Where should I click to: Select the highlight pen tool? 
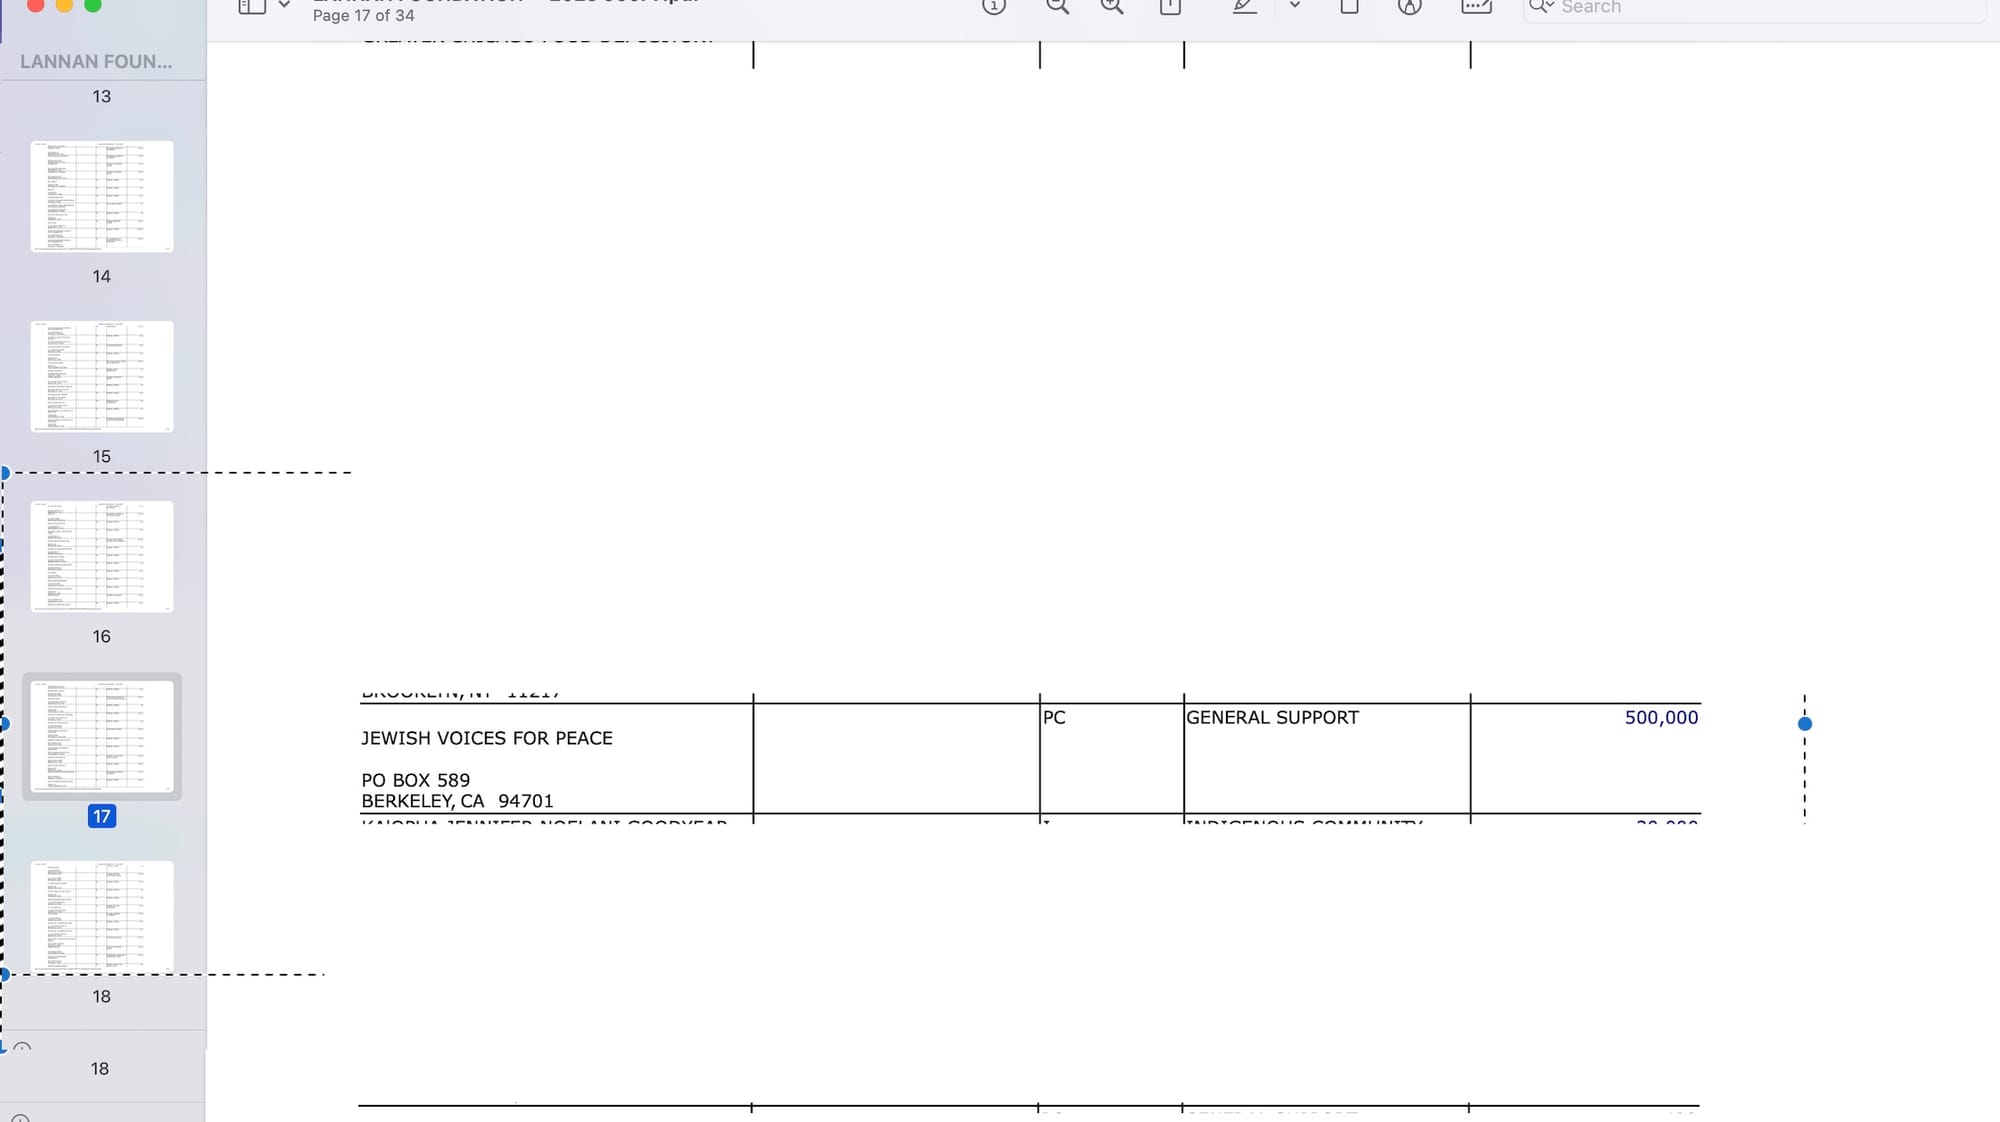click(x=1244, y=6)
